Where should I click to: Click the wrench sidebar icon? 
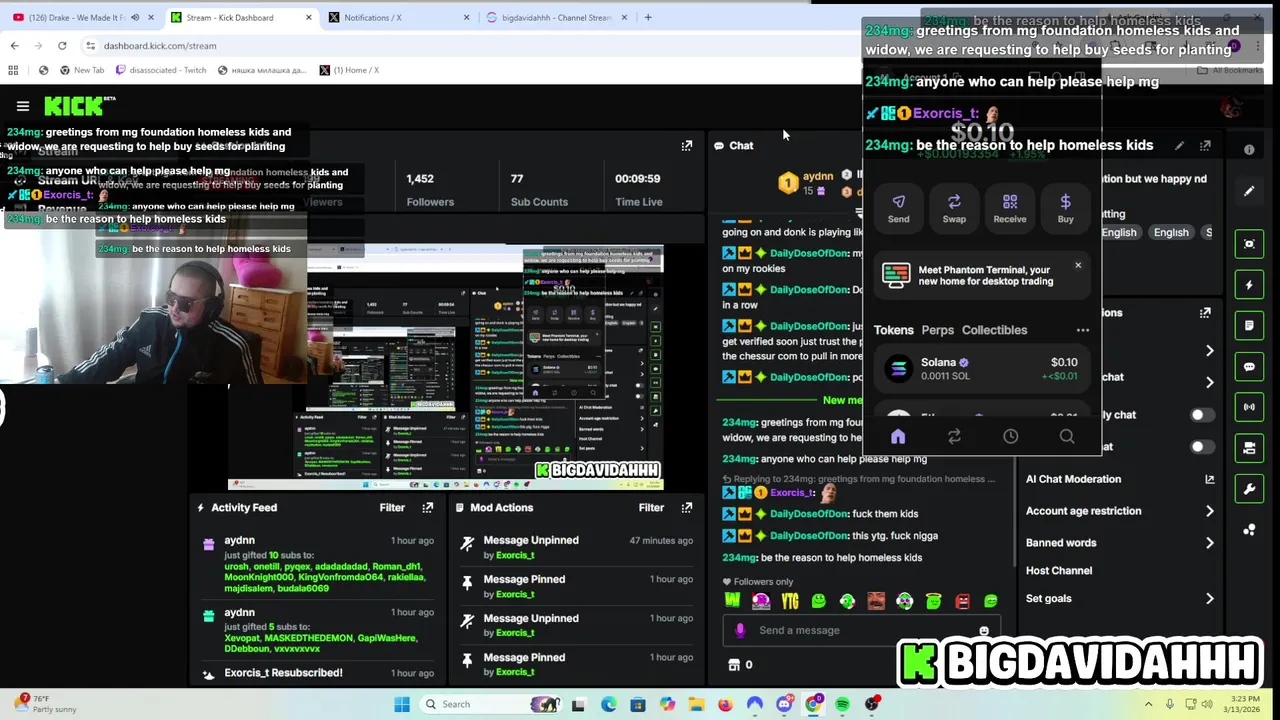point(1249,489)
